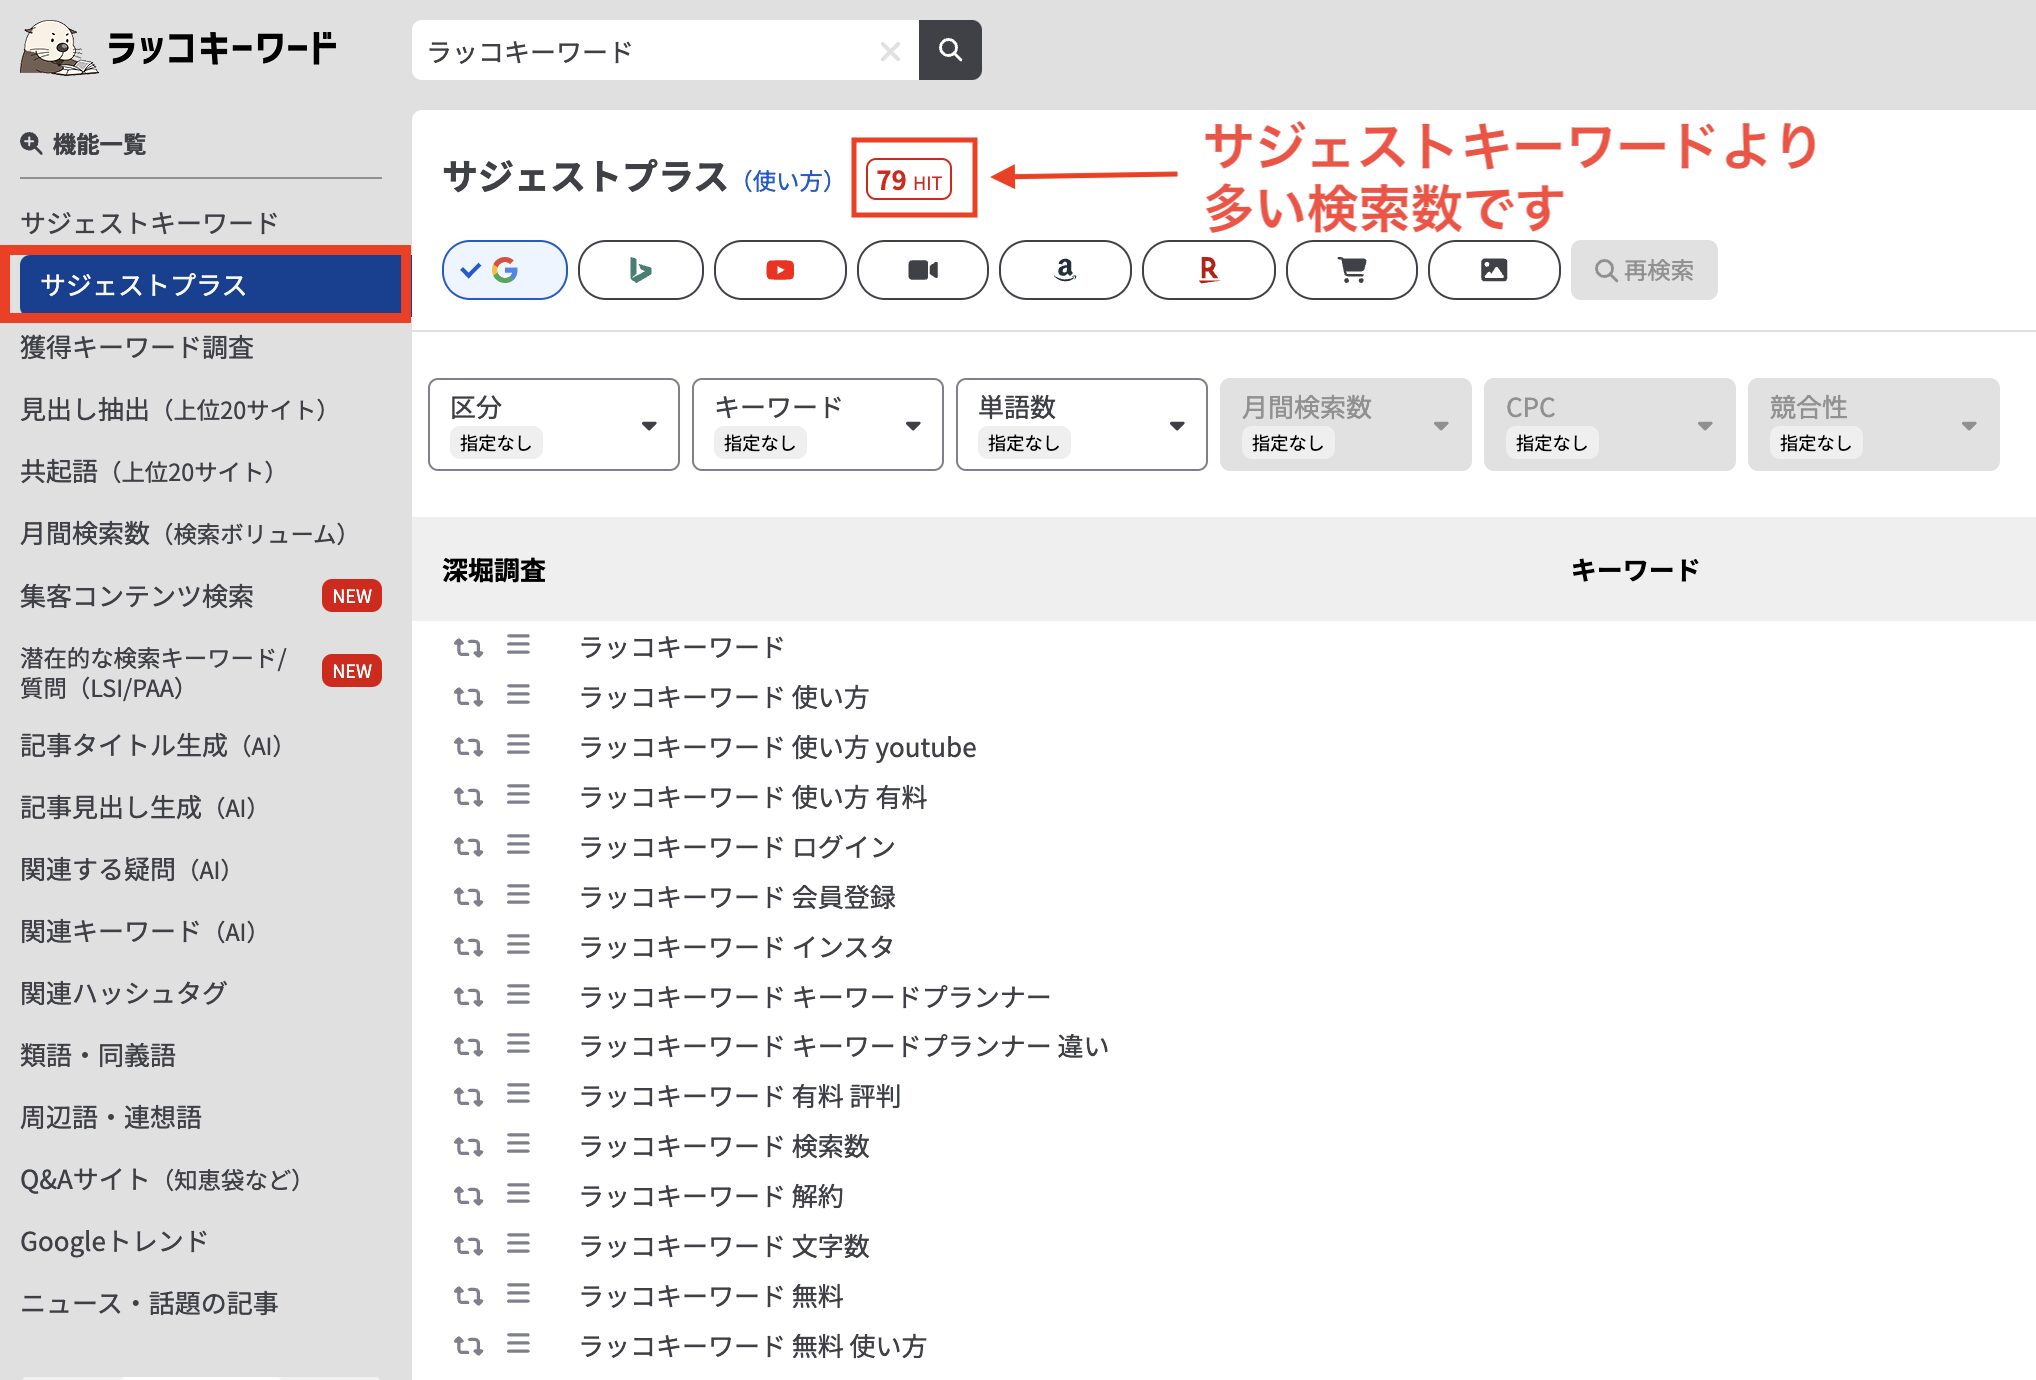This screenshot has height=1380, width=2036.
Task: Click deep-dive arrows icon for ラッコキーワード row
Action: [x=468, y=647]
